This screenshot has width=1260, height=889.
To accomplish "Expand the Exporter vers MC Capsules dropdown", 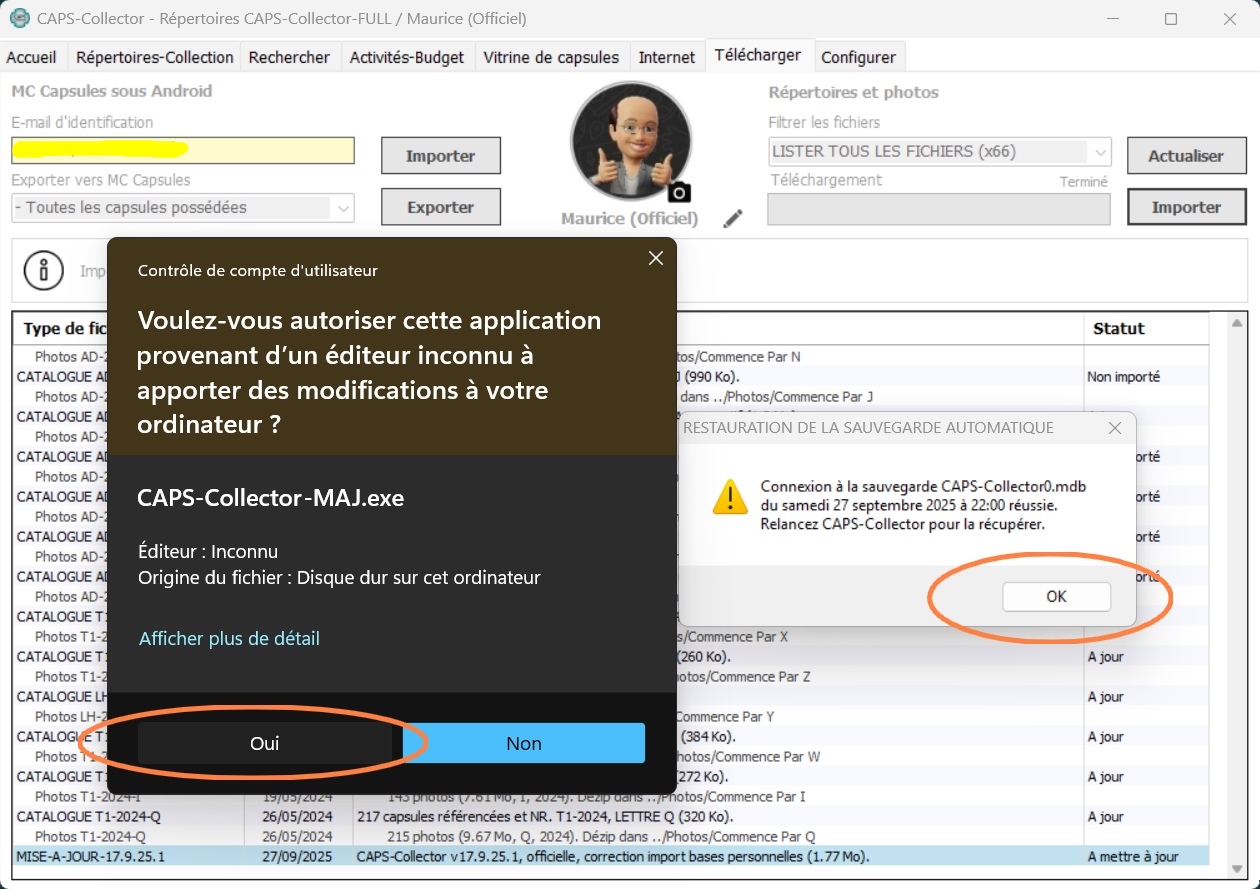I will pyautogui.click(x=343, y=208).
